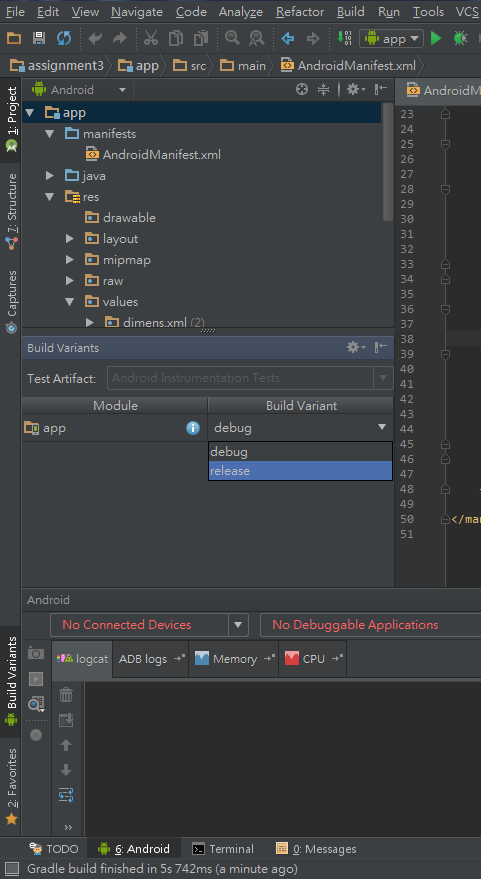This screenshot has width=481, height=879.
Task: Switch to the CPU tab
Action: [x=313, y=659]
